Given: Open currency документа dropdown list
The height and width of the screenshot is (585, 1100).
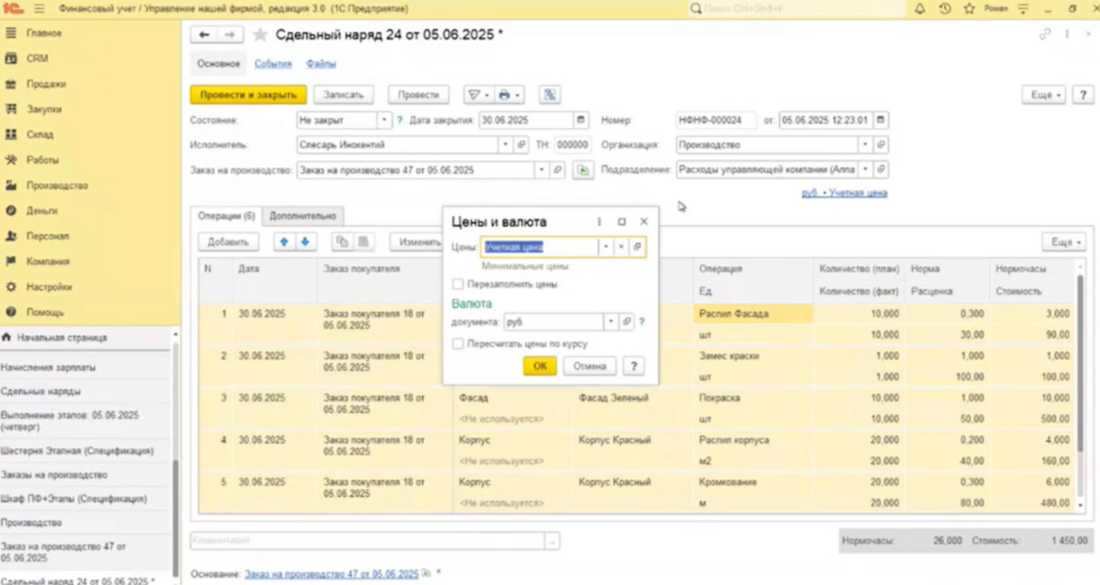Looking at the screenshot, I should pos(610,322).
